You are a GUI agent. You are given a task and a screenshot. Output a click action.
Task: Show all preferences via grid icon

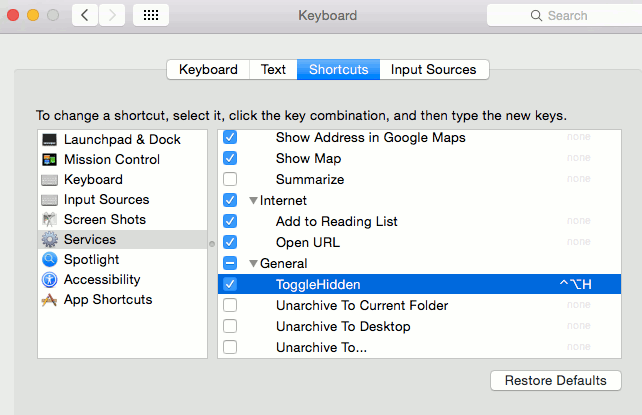click(151, 15)
